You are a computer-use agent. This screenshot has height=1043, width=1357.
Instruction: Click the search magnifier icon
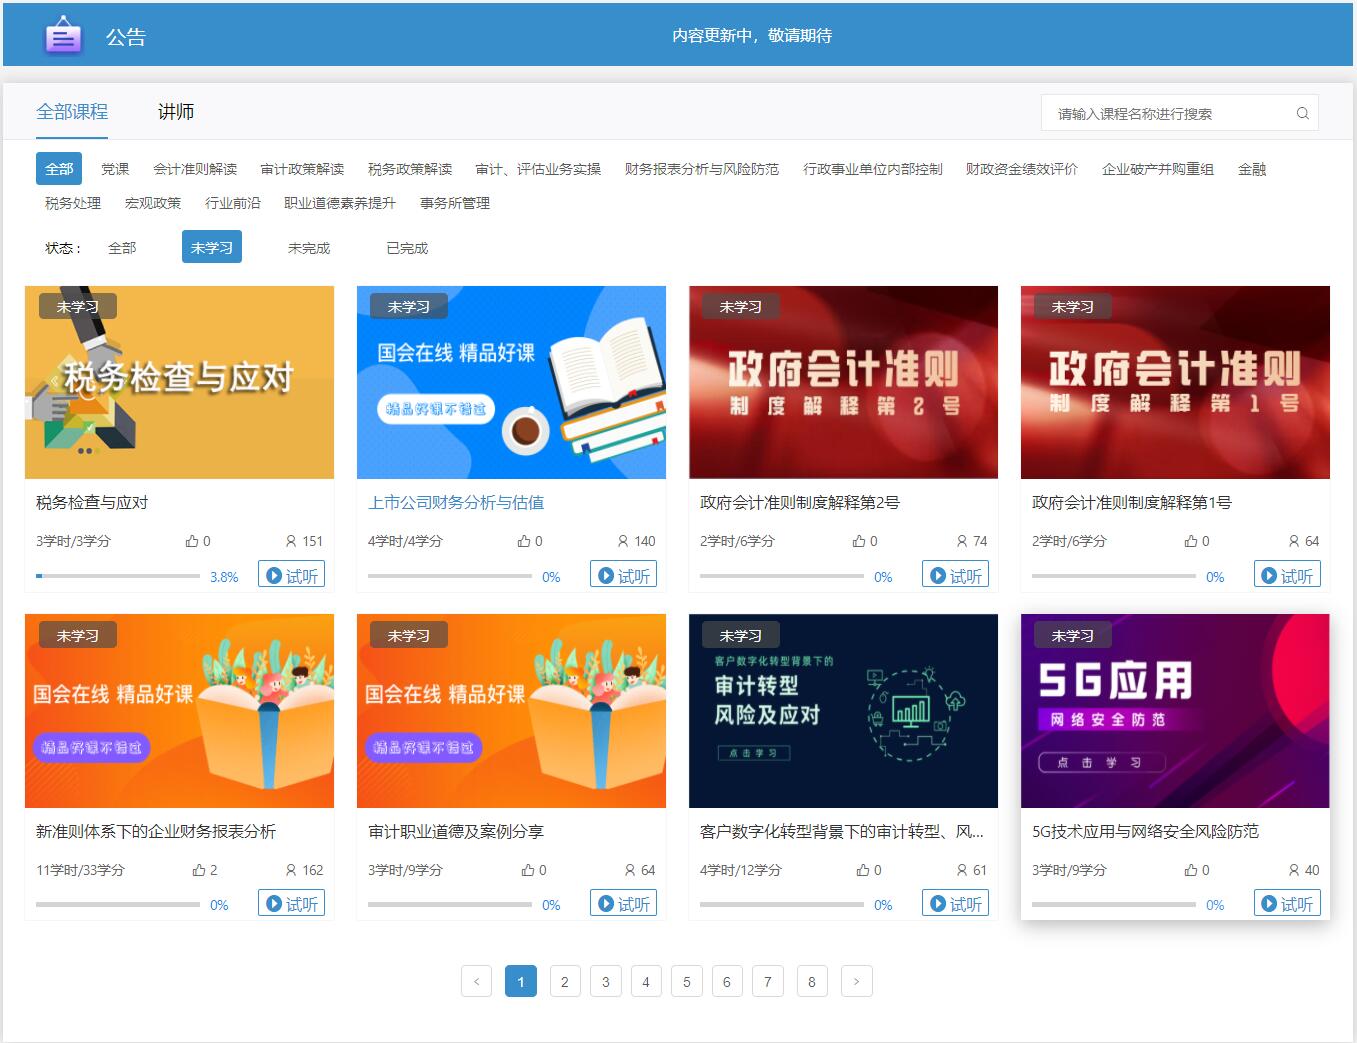[1302, 113]
